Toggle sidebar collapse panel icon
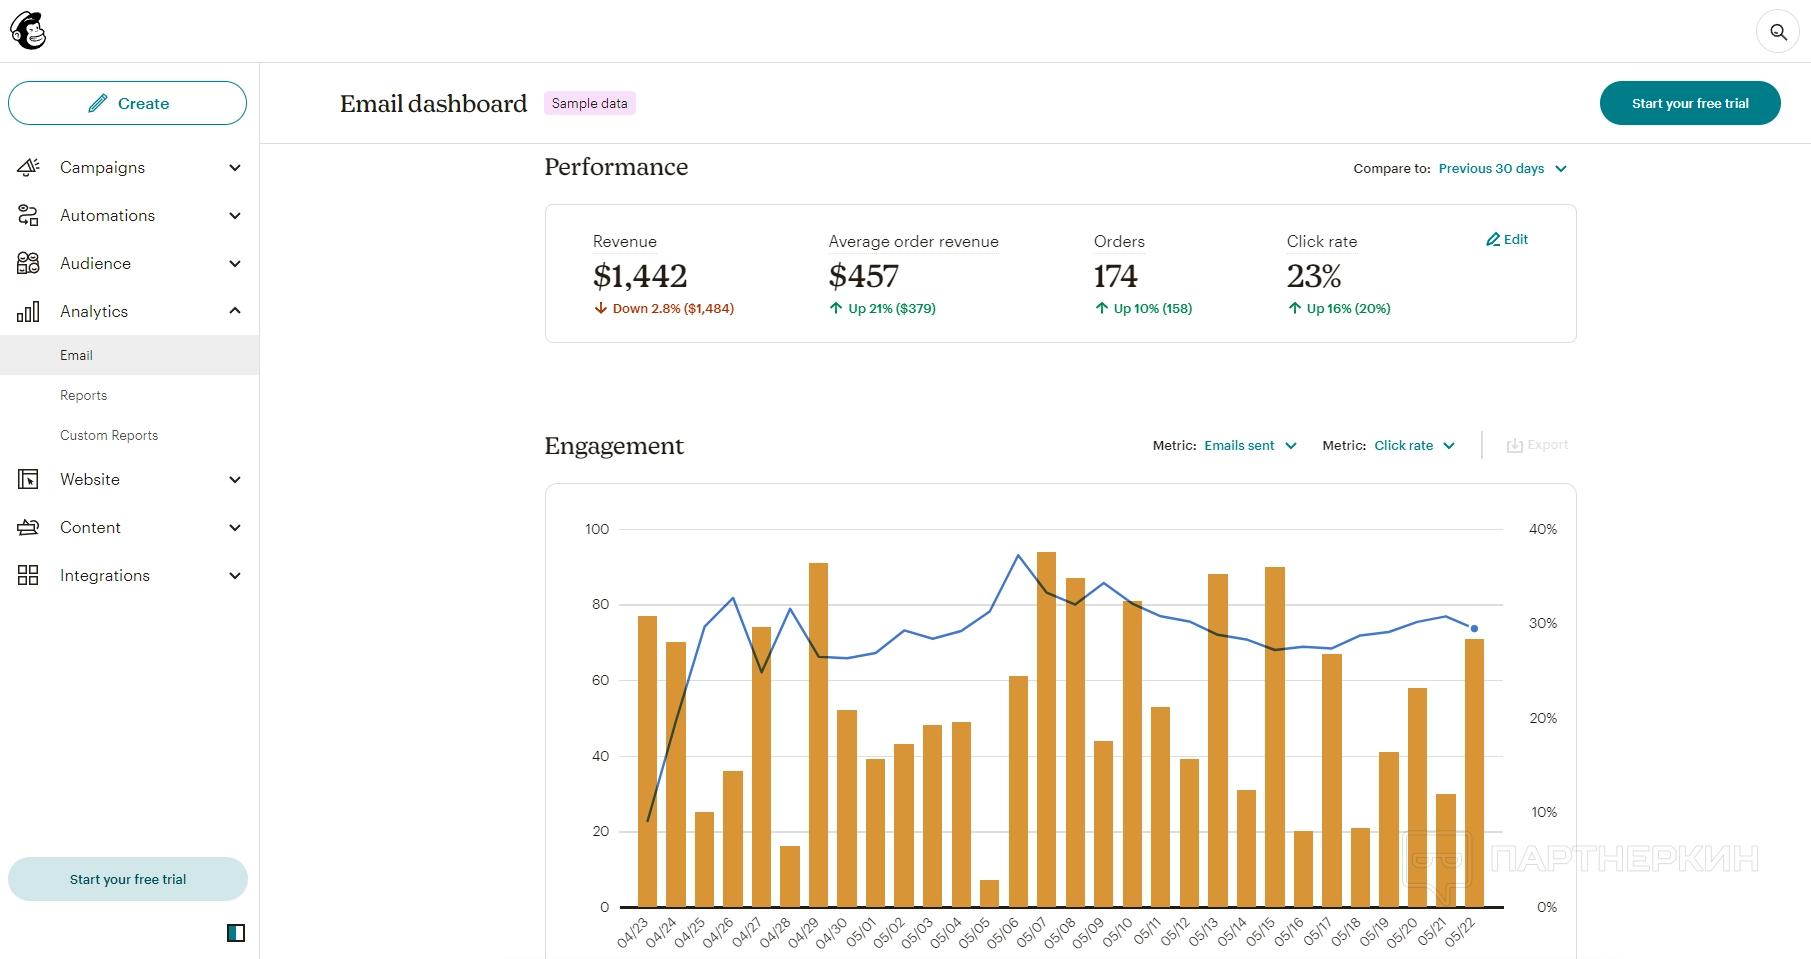The image size is (1811, 959). 236,933
